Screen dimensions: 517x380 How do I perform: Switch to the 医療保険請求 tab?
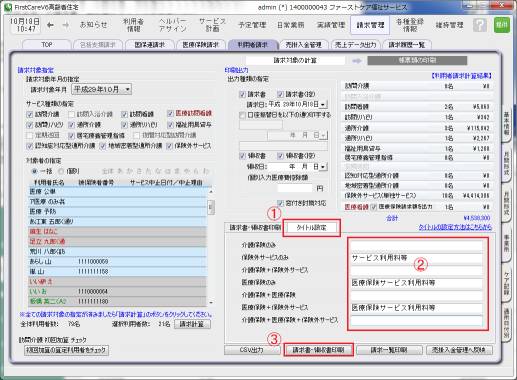click(201, 45)
